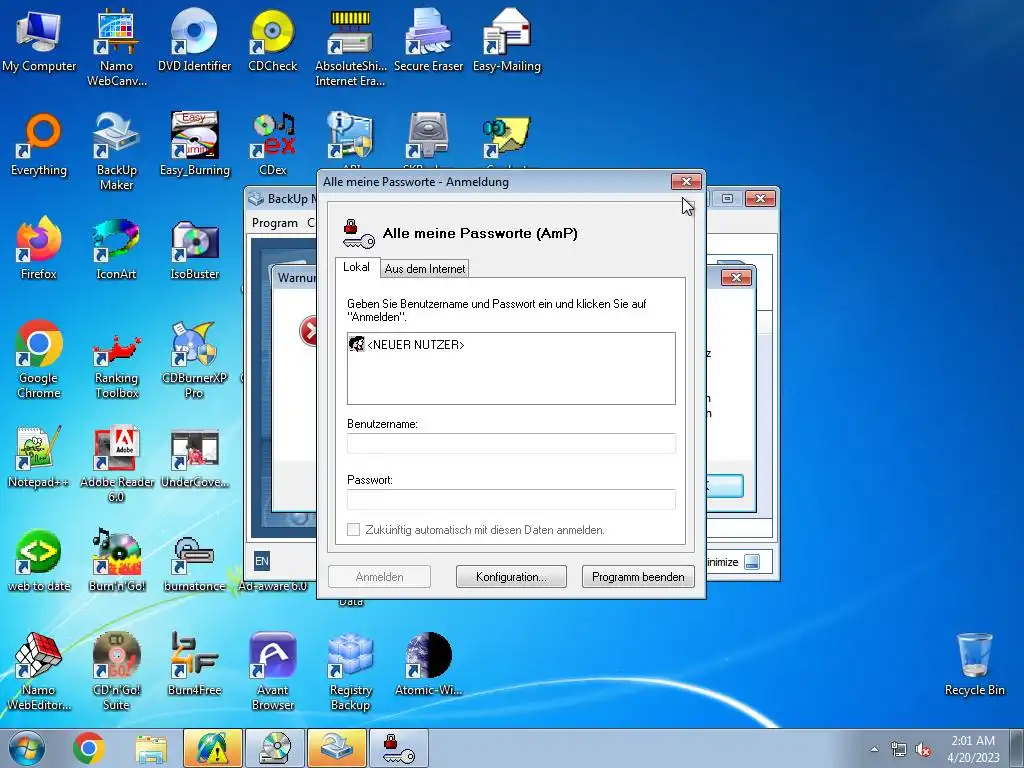This screenshot has height=768, width=1024.
Task: Launch Burn'n'Go! desktop icon
Action: click(116, 560)
